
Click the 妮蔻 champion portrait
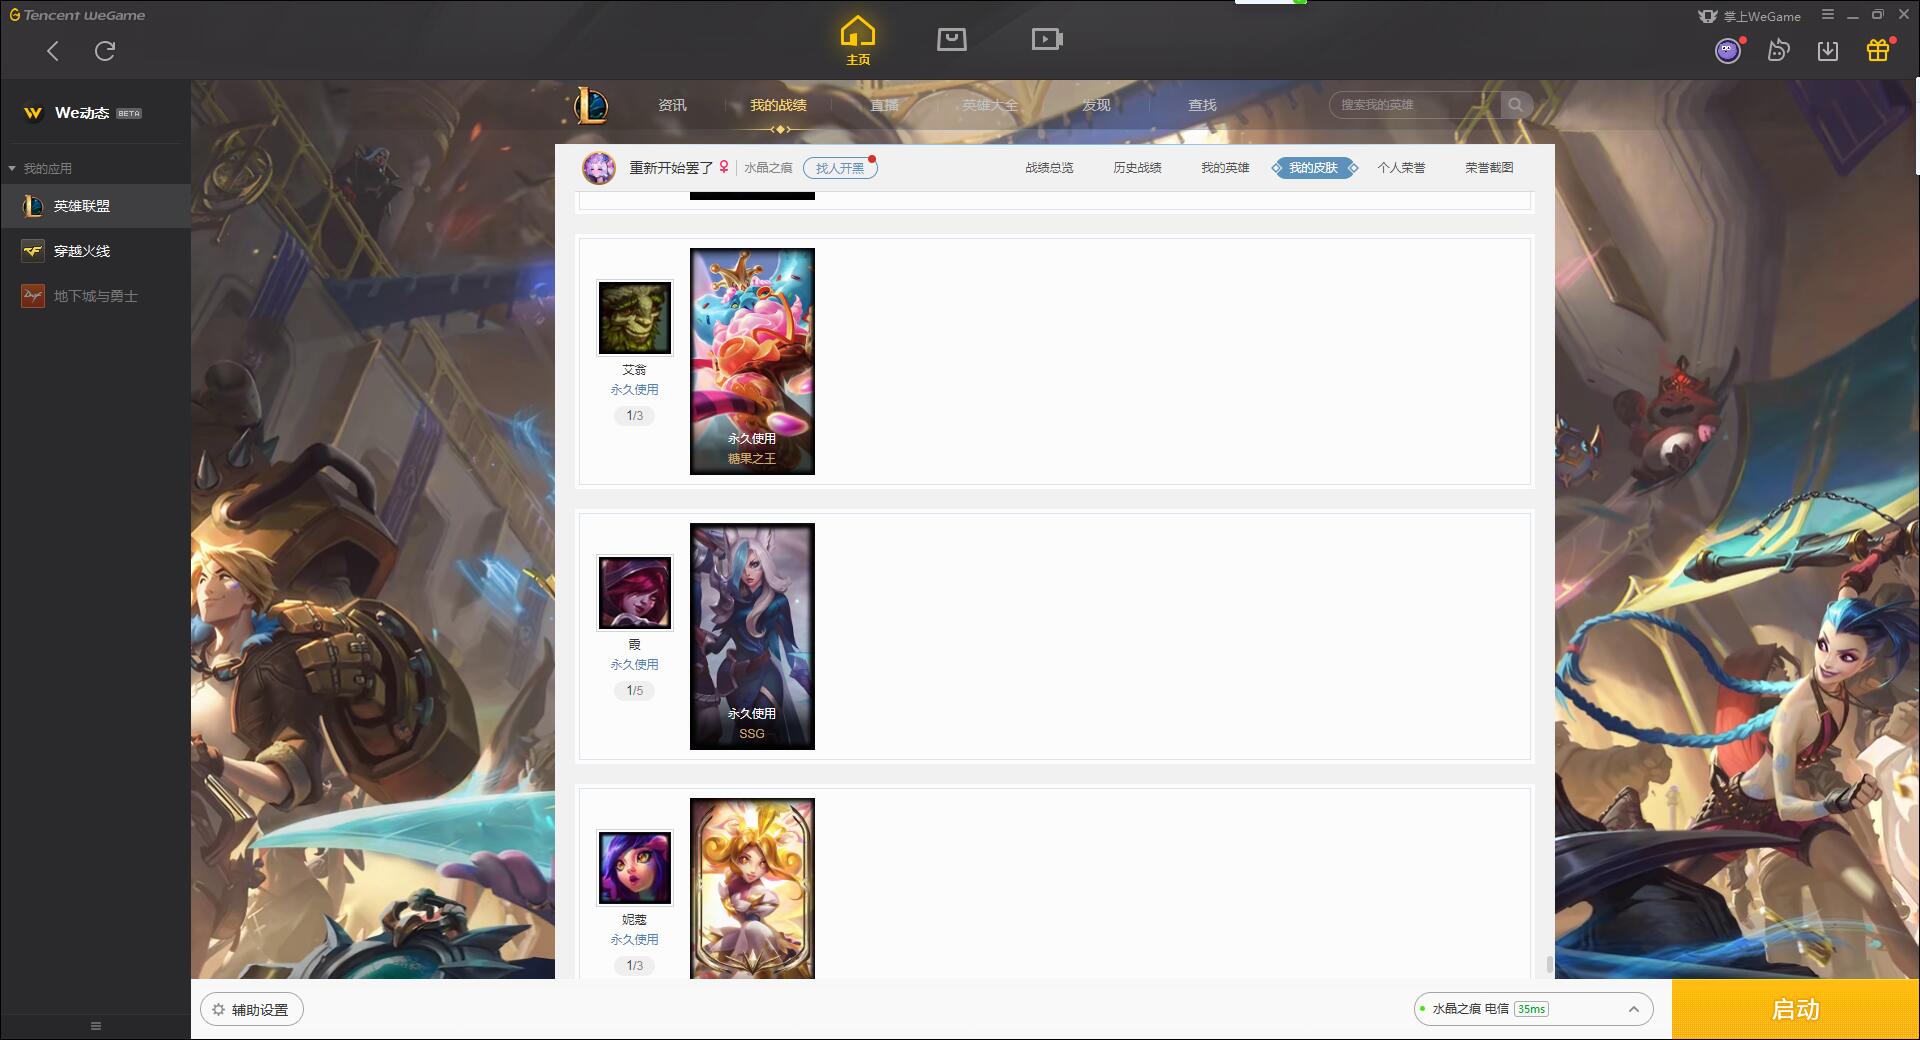pos(634,868)
